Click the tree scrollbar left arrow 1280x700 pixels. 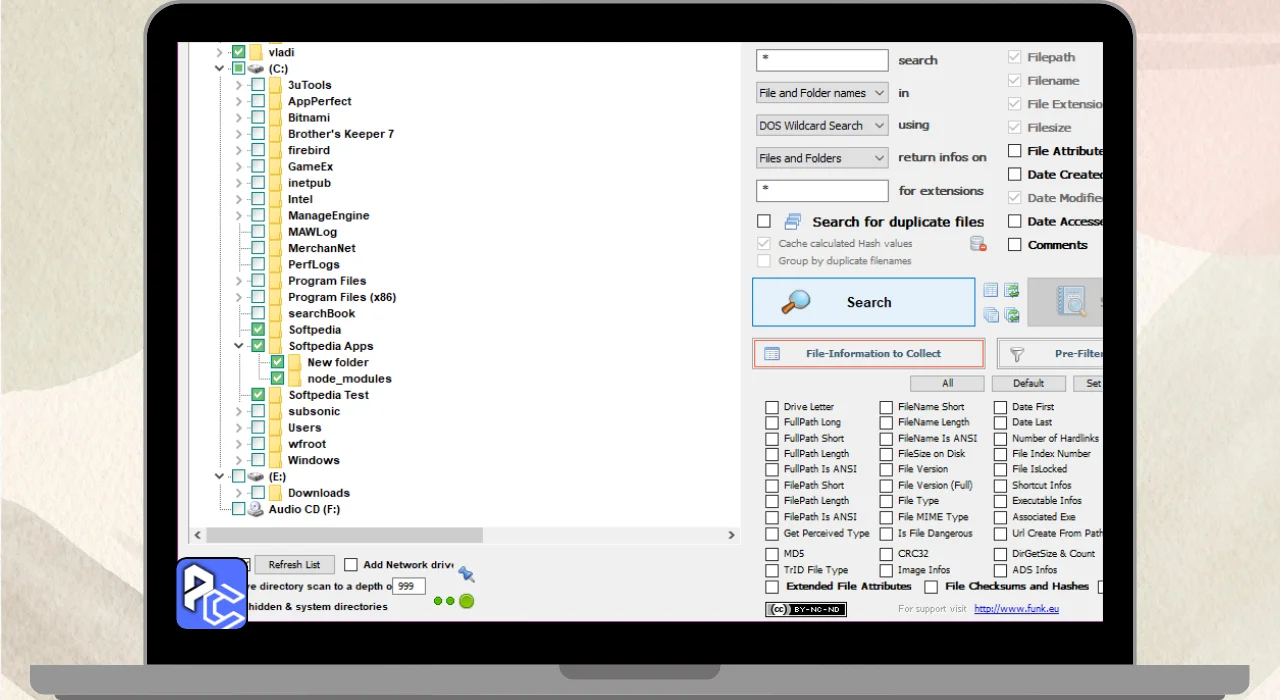[x=197, y=535]
